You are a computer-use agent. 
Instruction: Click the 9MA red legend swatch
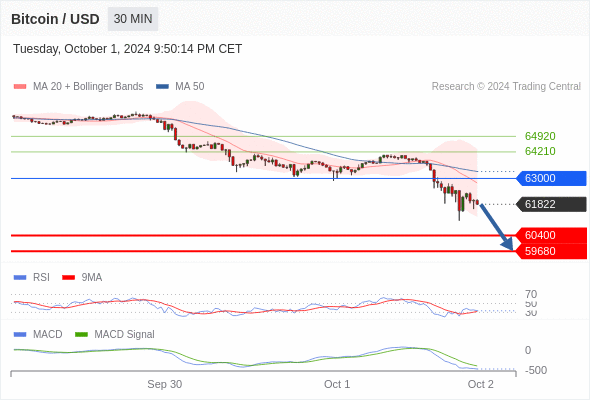[68, 278]
